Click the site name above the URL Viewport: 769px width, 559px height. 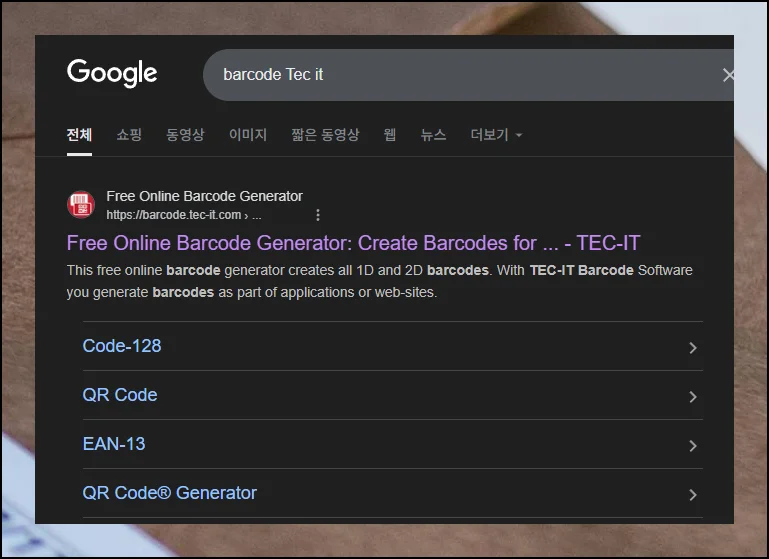click(x=204, y=196)
